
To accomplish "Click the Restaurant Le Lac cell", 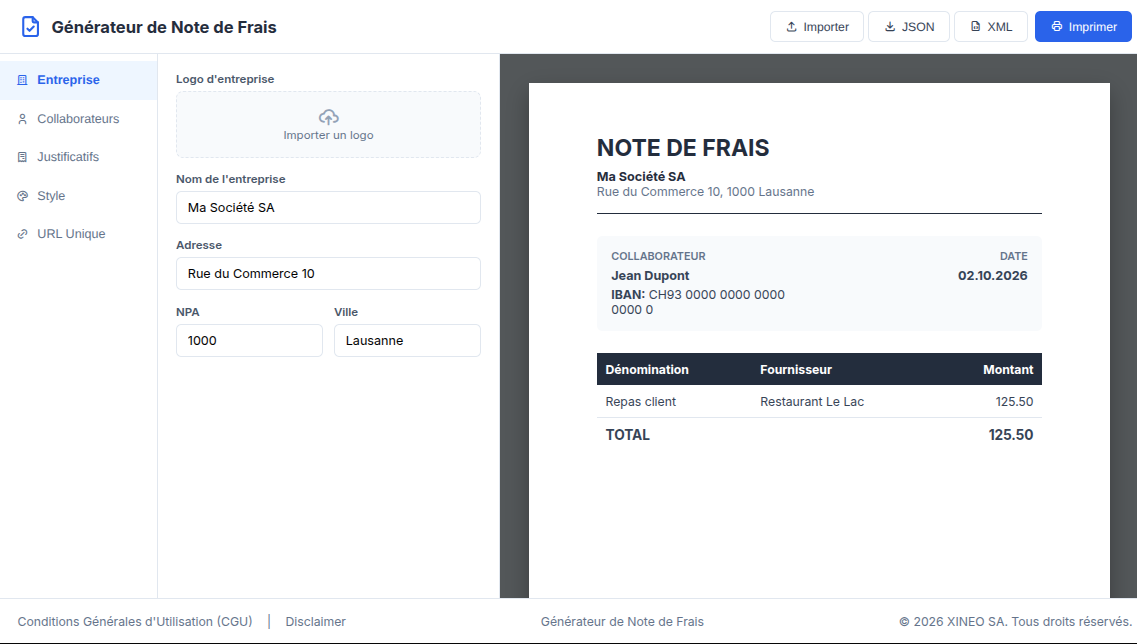I will click(812, 402).
